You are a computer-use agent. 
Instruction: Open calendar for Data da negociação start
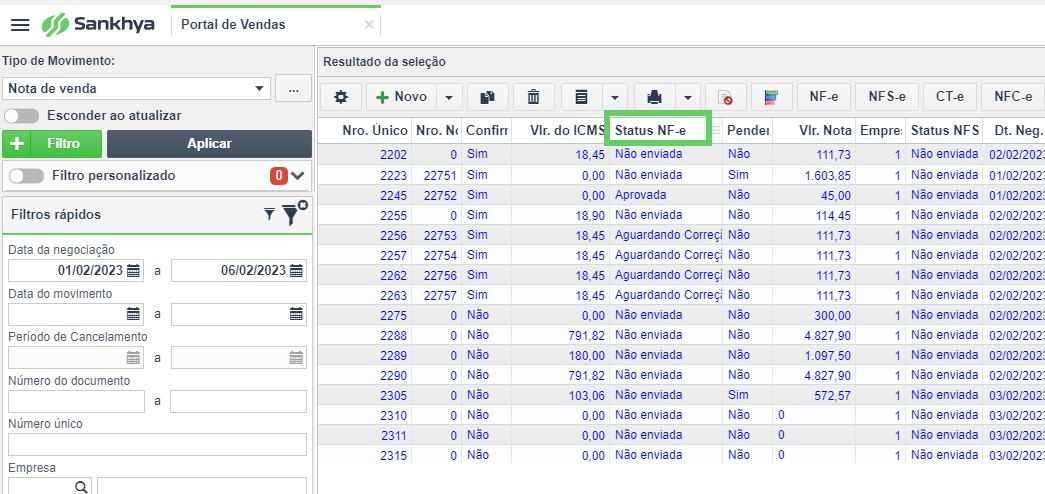tap(133, 271)
